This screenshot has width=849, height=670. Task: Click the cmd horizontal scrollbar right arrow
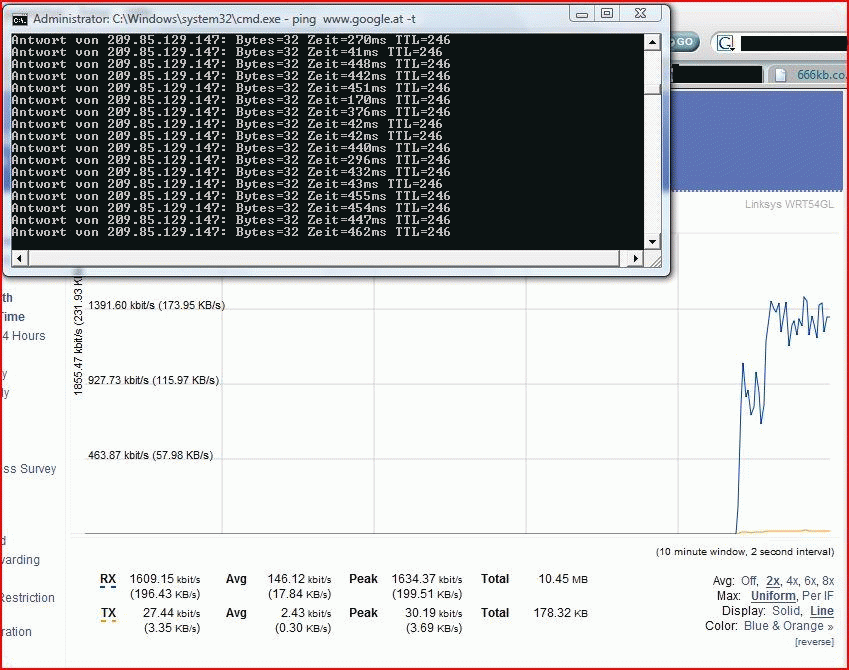coord(636,258)
